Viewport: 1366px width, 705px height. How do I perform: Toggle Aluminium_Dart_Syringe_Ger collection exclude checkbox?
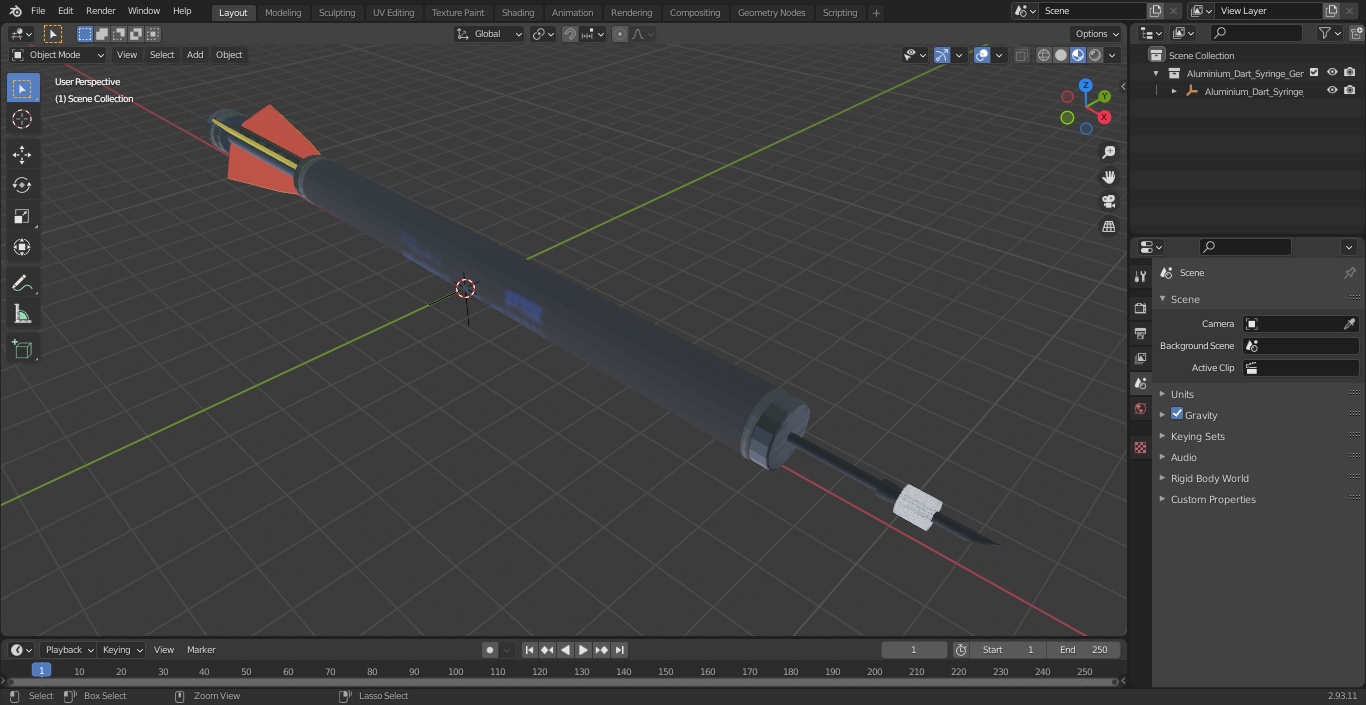1314,73
